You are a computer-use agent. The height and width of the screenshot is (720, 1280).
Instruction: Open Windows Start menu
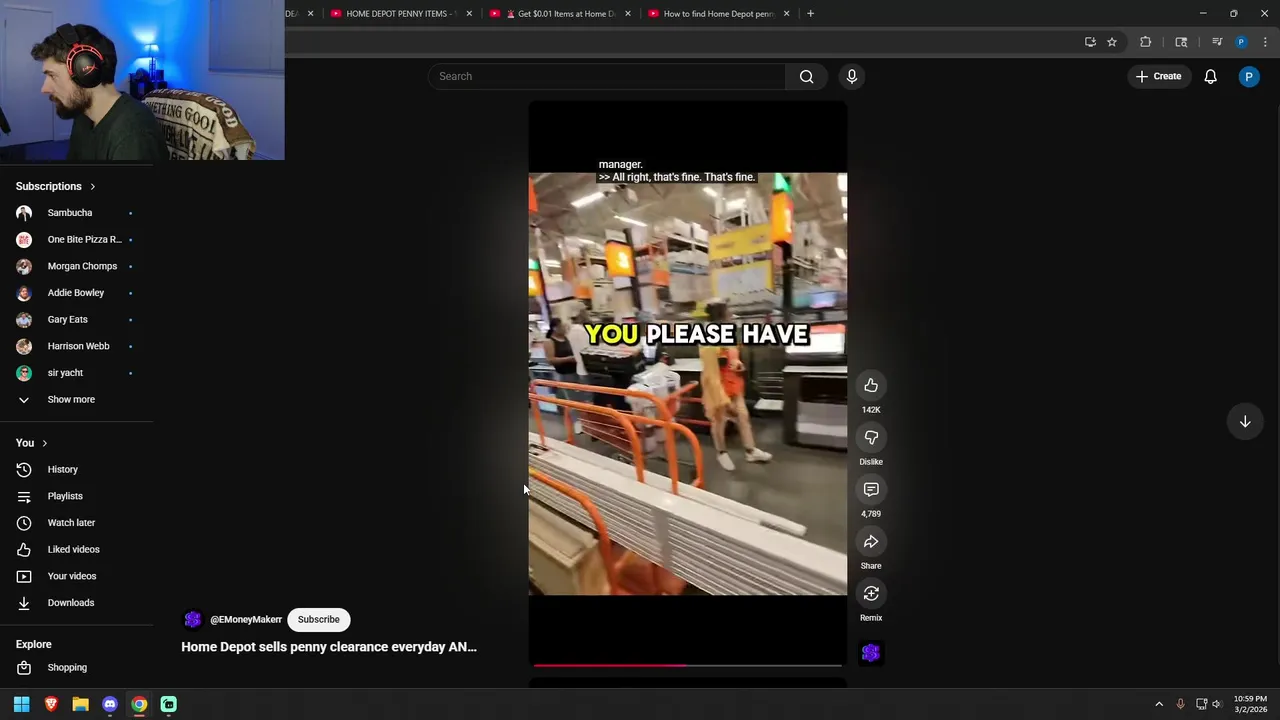[22, 704]
